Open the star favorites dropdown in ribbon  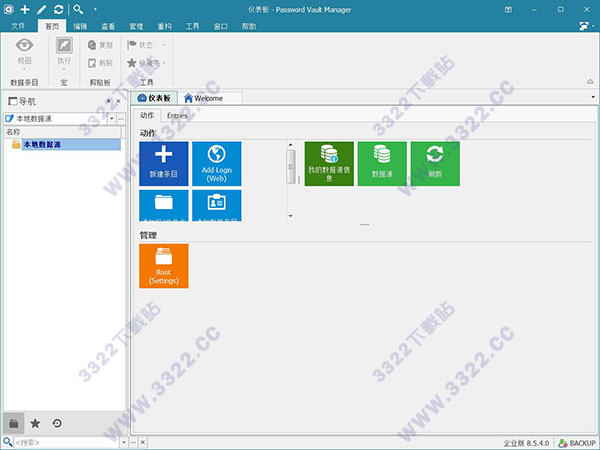[146, 63]
